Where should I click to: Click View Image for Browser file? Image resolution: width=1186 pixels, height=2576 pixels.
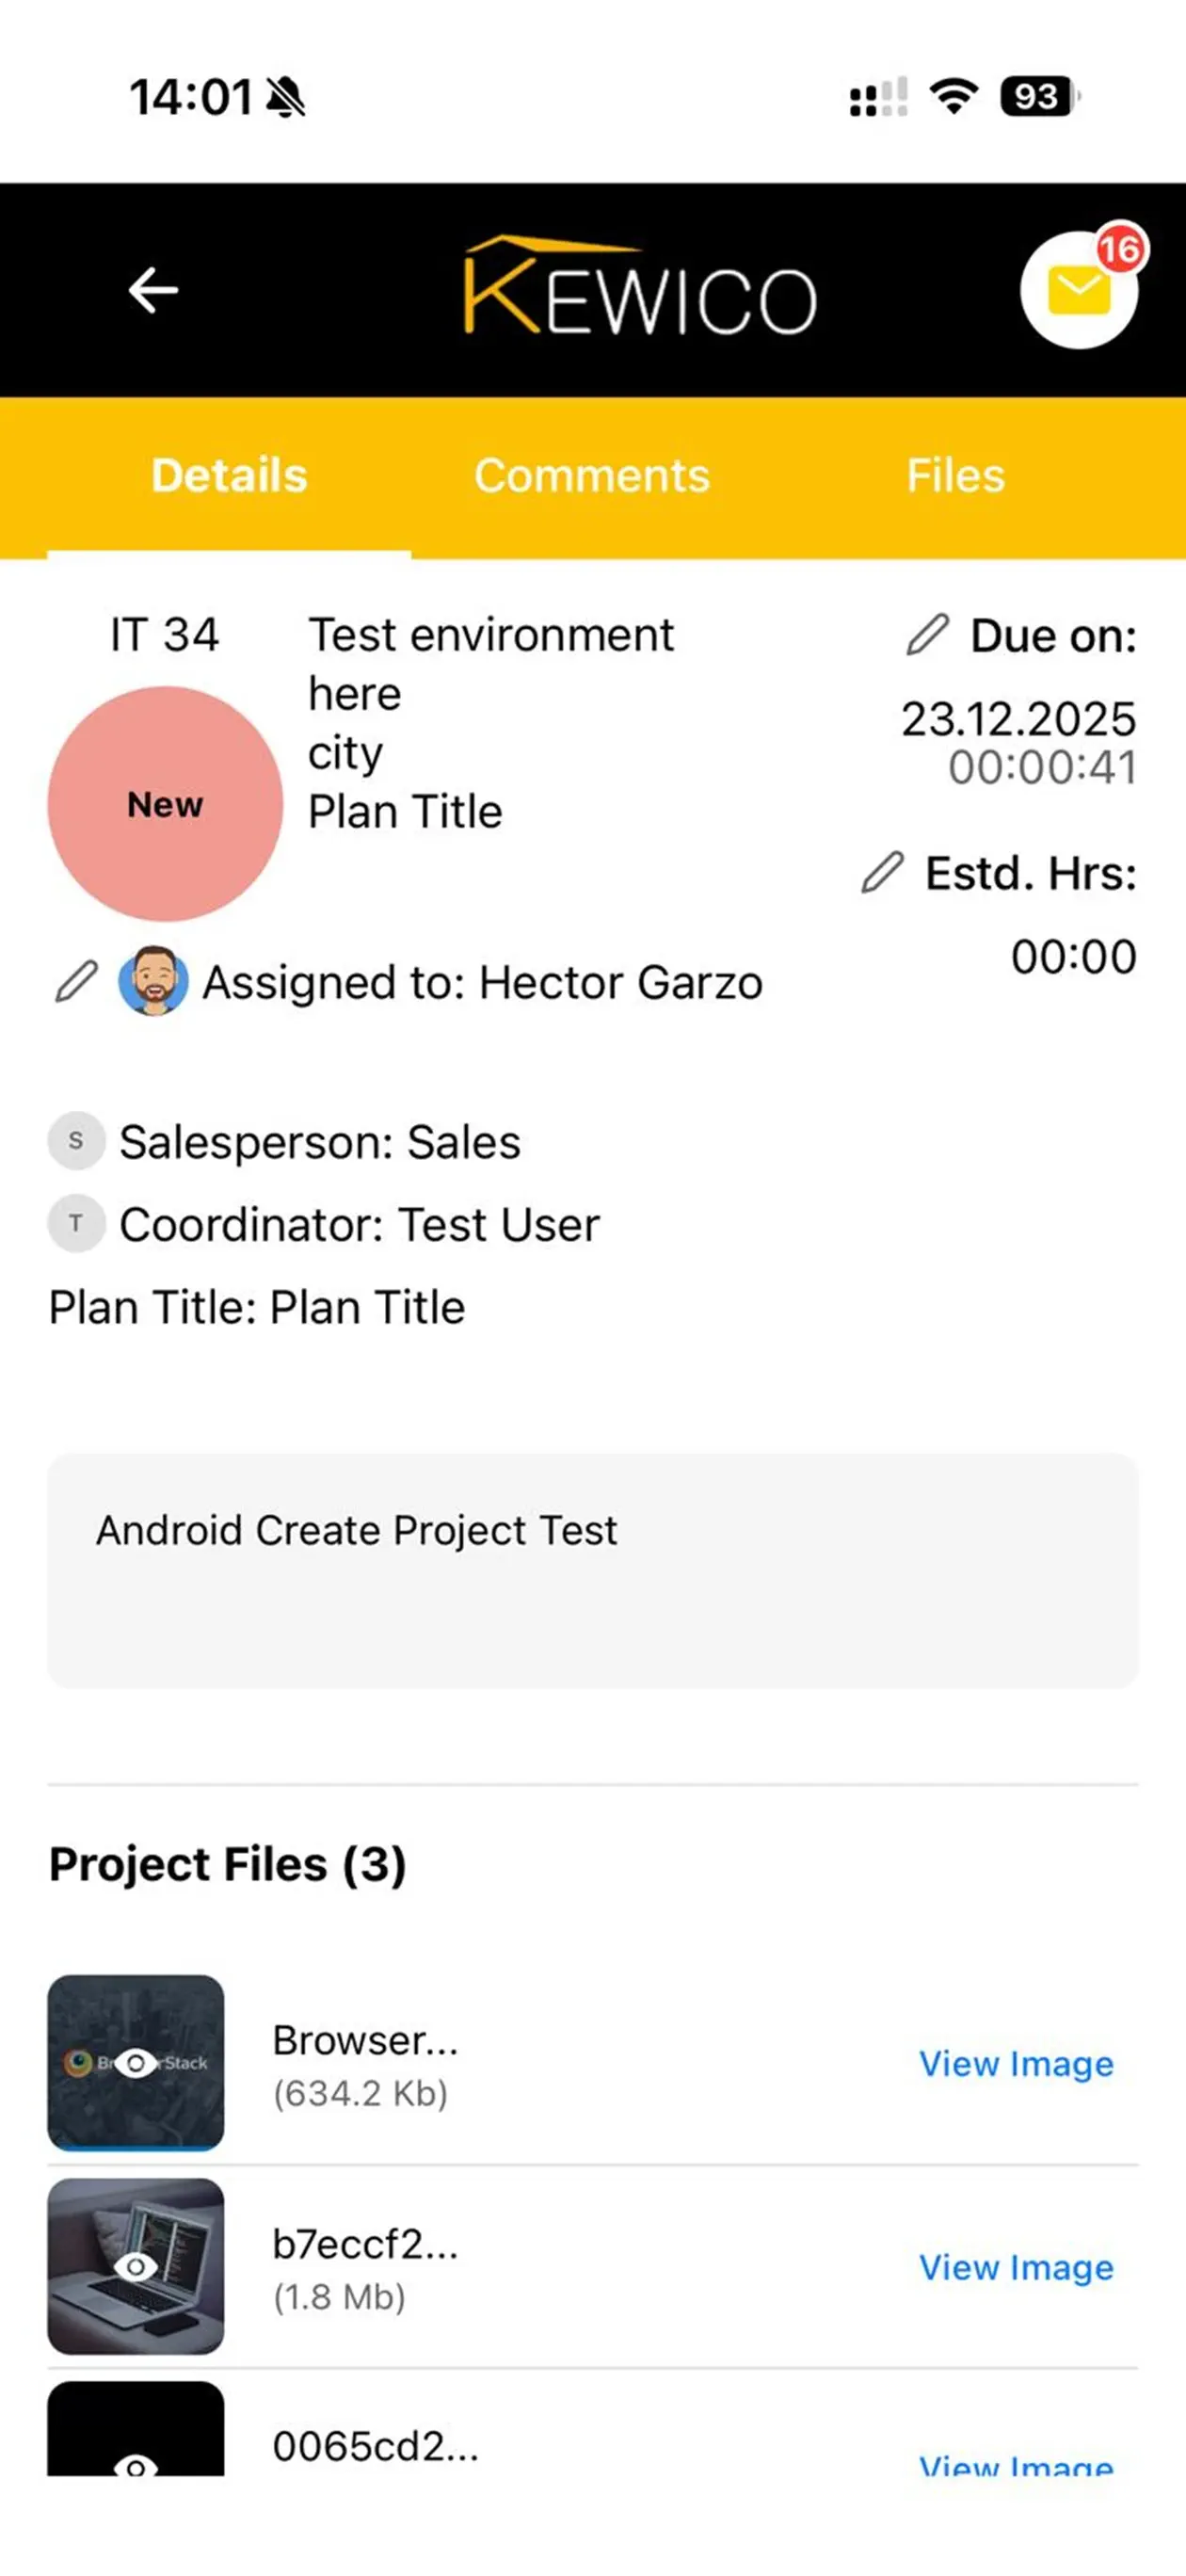1016,2063
